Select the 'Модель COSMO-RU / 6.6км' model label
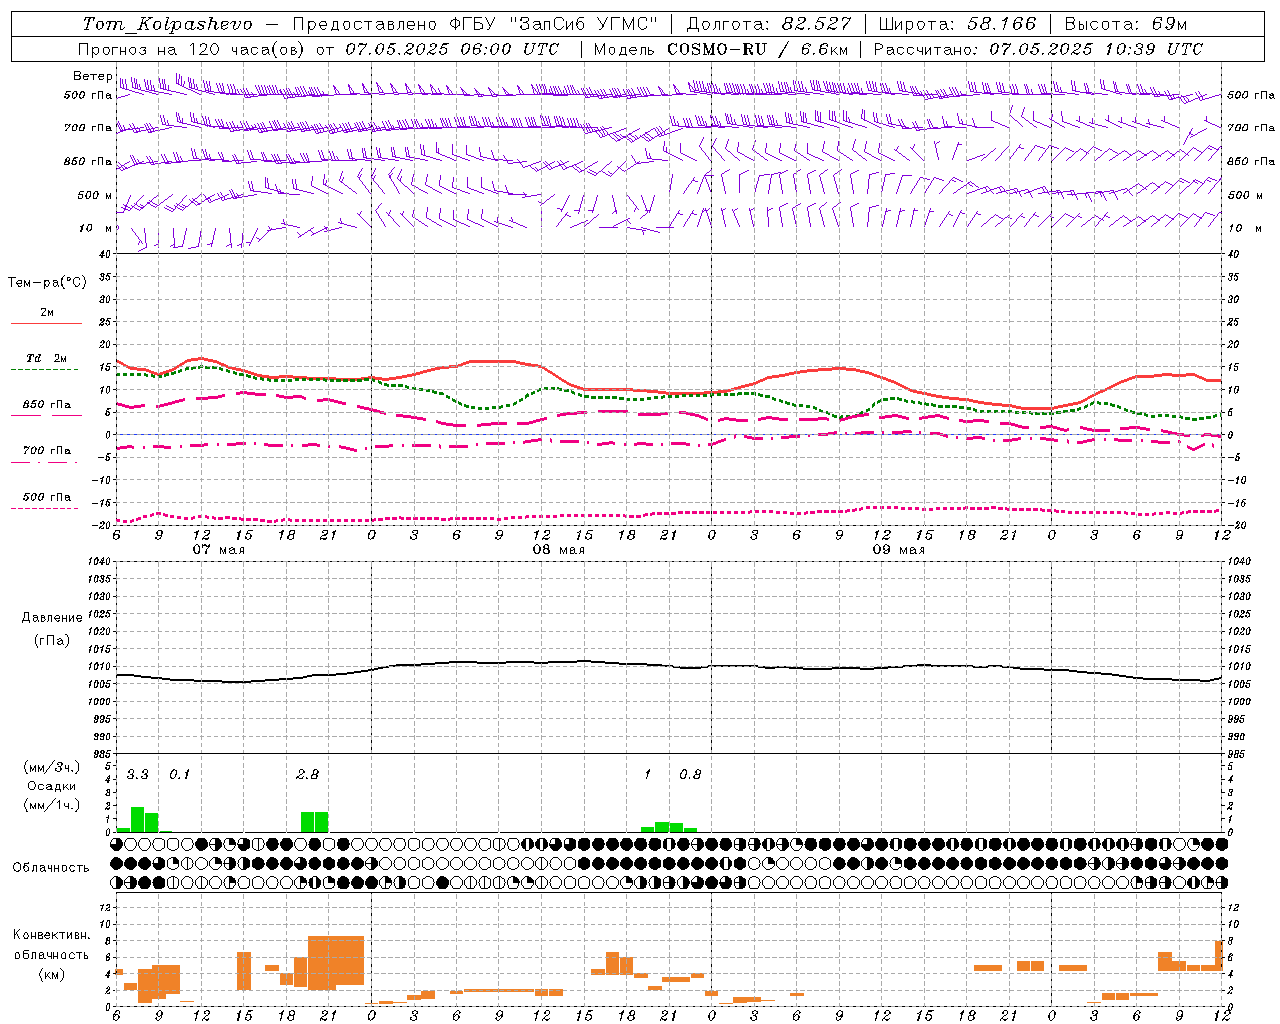The image size is (1280, 1024). [720, 49]
